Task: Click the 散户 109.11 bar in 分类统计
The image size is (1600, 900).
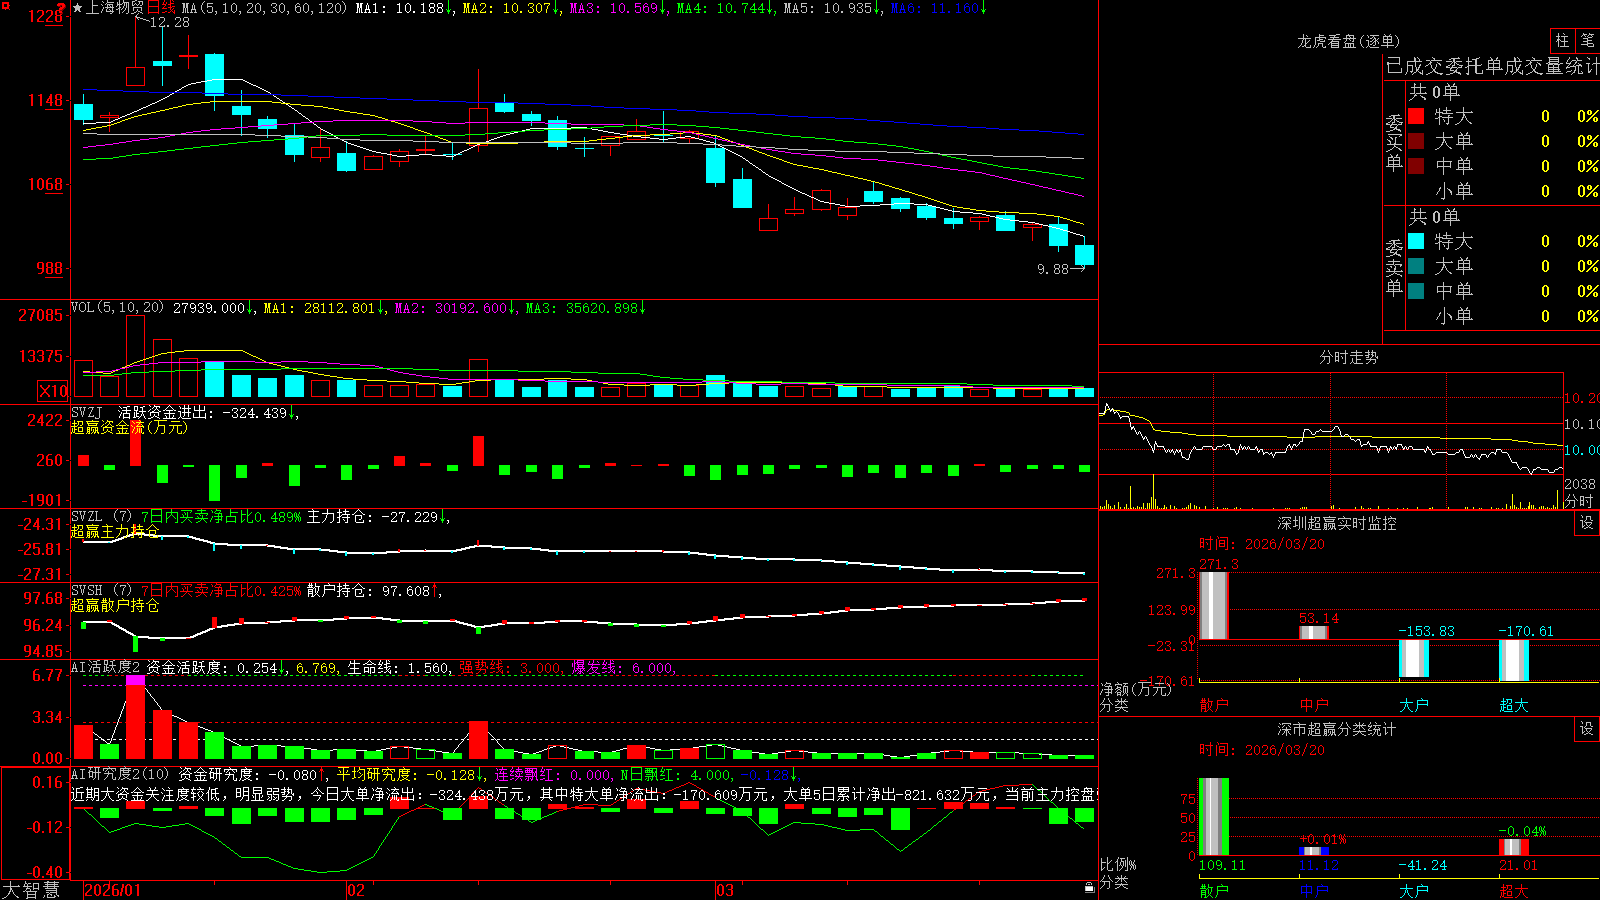Action: [1214, 817]
